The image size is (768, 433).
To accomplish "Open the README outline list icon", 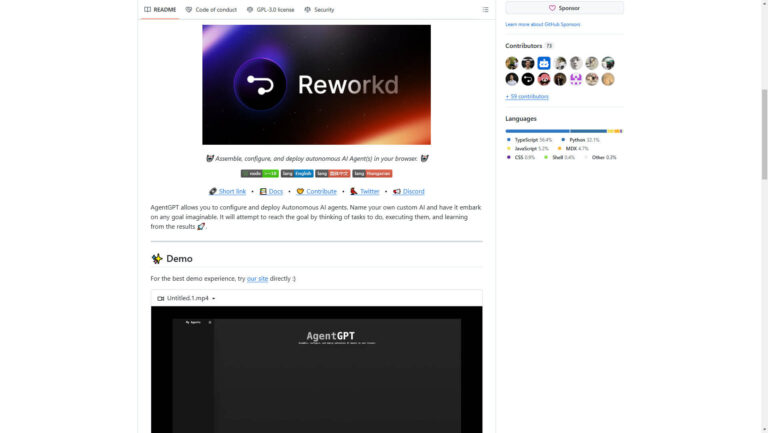I will pyautogui.click(x=485, y=9).
